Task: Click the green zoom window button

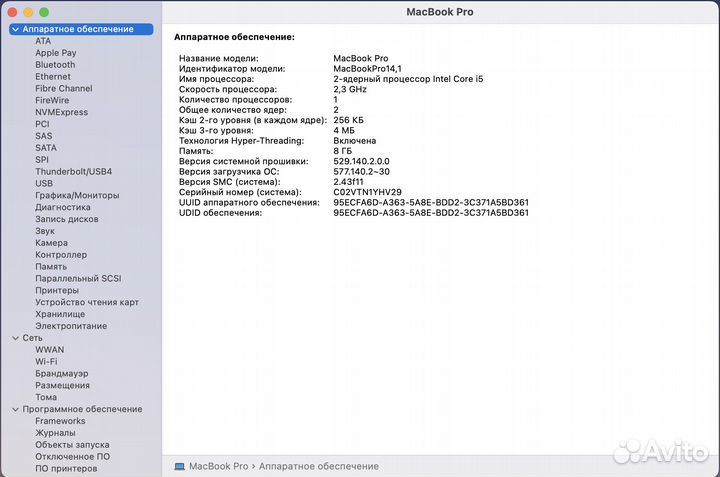Action: (x=44, y=12)
